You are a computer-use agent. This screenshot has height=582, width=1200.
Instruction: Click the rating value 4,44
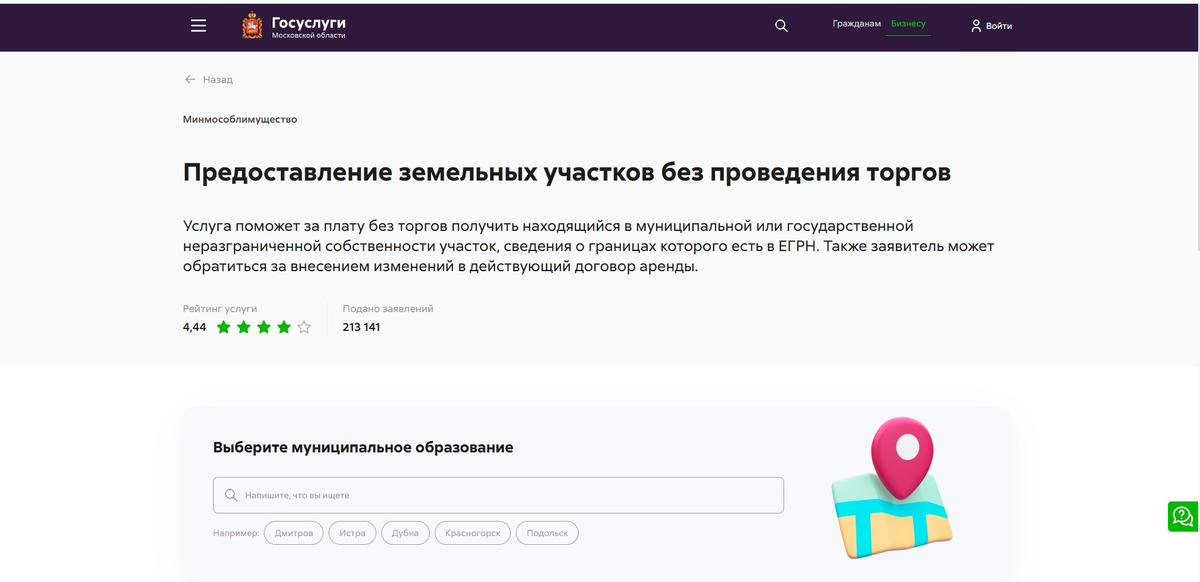tap(195, 327)
